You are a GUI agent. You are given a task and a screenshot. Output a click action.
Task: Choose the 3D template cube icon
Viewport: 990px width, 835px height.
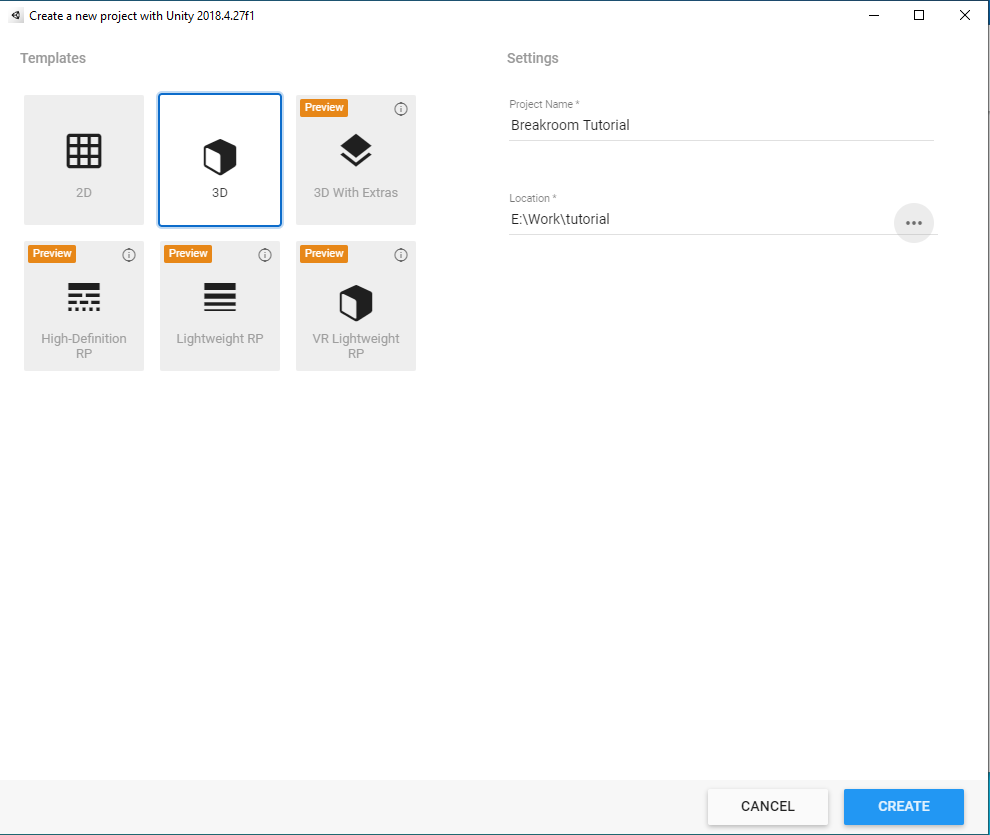tap(220, 157)
